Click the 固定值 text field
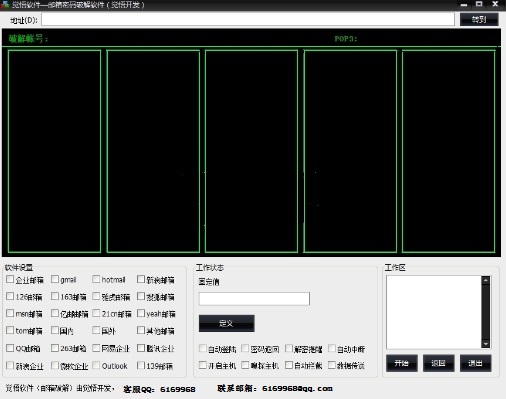The image size is (506, 399). [254, 299]
